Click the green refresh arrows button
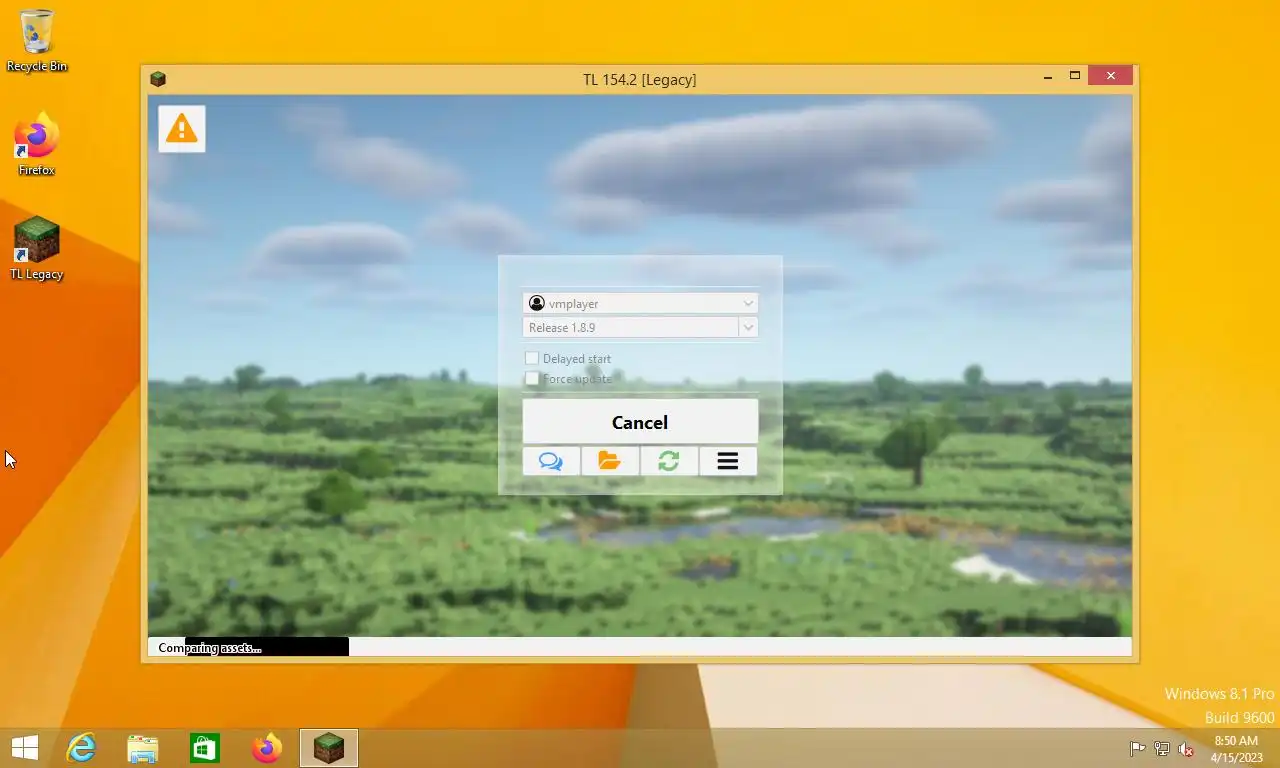Image resolution: width=1280 pixels, height=768 pixels. tap(669, 461)
